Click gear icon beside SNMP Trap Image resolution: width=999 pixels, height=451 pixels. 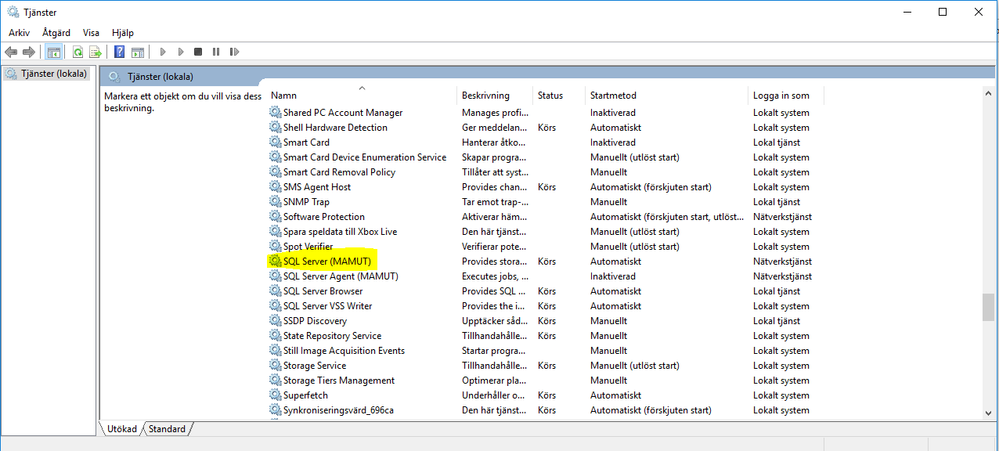(275, 201)
